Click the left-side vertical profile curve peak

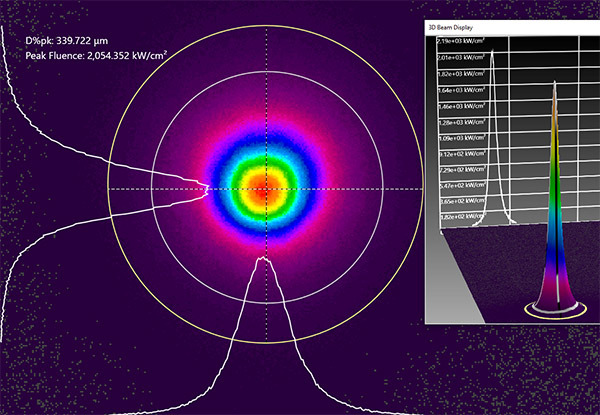click(206, 187)
